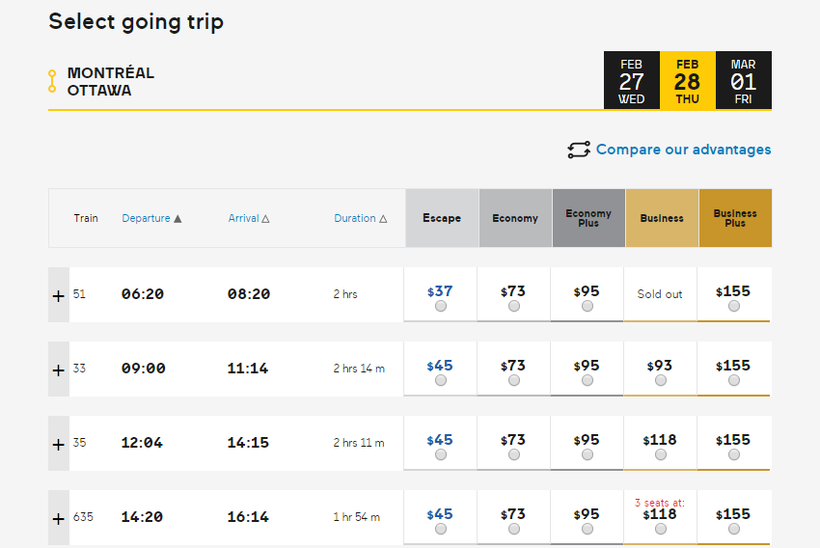Switch to Feb 27 Wednesday date tab
Screen dimensions: 820x548
[631, 80]
